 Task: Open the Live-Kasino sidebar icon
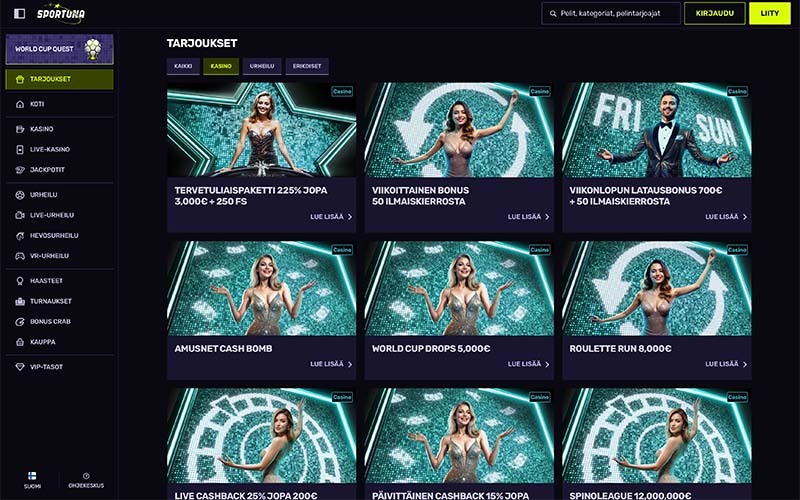pos(20,149)
